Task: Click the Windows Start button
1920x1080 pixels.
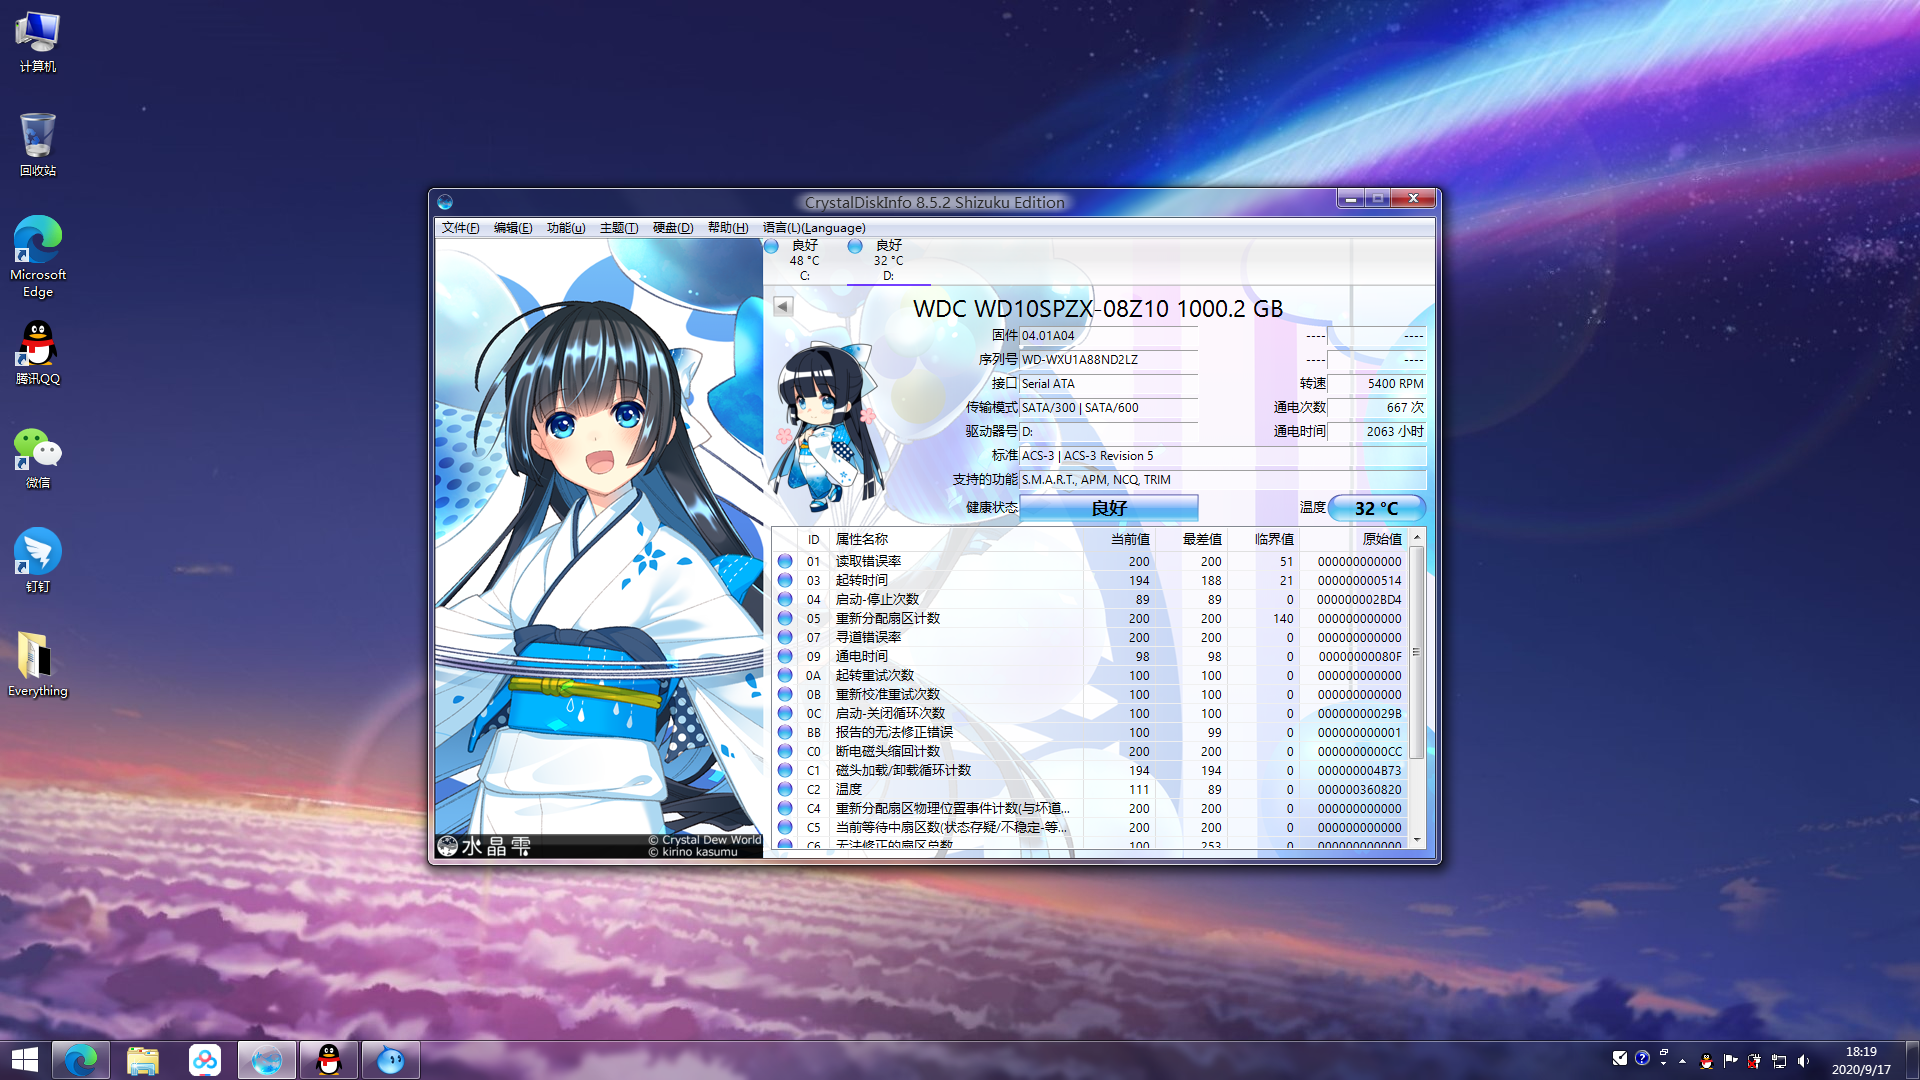Action: [x=25, y=1060]
